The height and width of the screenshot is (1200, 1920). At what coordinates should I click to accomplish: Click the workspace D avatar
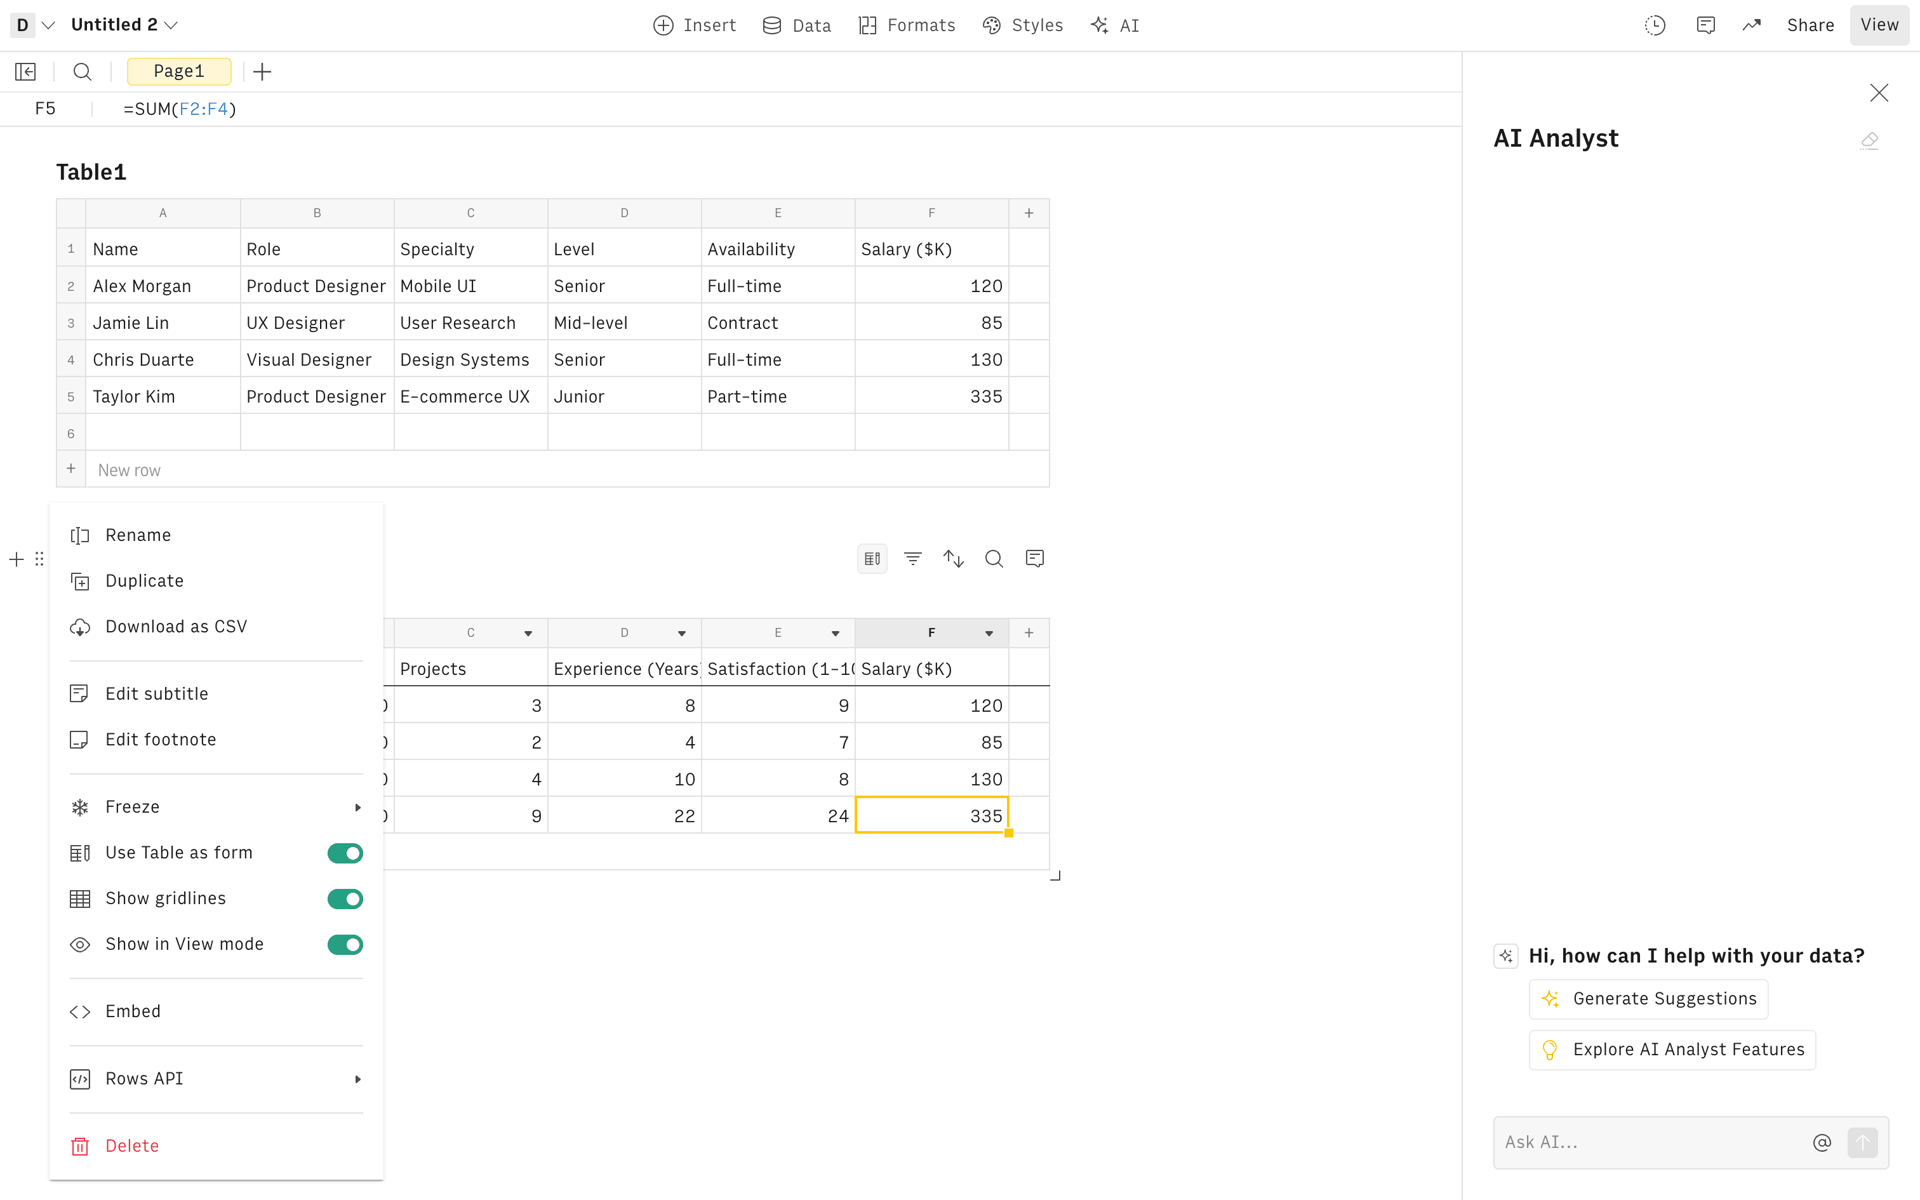coord(22,25)
